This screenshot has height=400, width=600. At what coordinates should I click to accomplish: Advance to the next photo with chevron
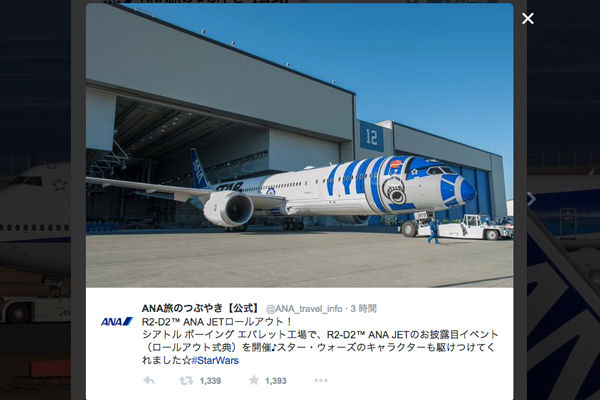coord(532,199)
